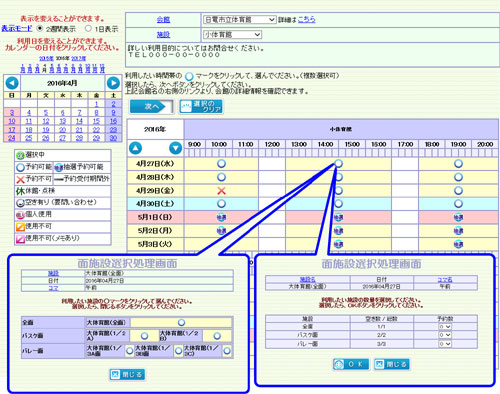Select 5月2日 evening lottery slot
This screenshot has width=500, height=394.
pyautogui.click(x=458, y=231)
